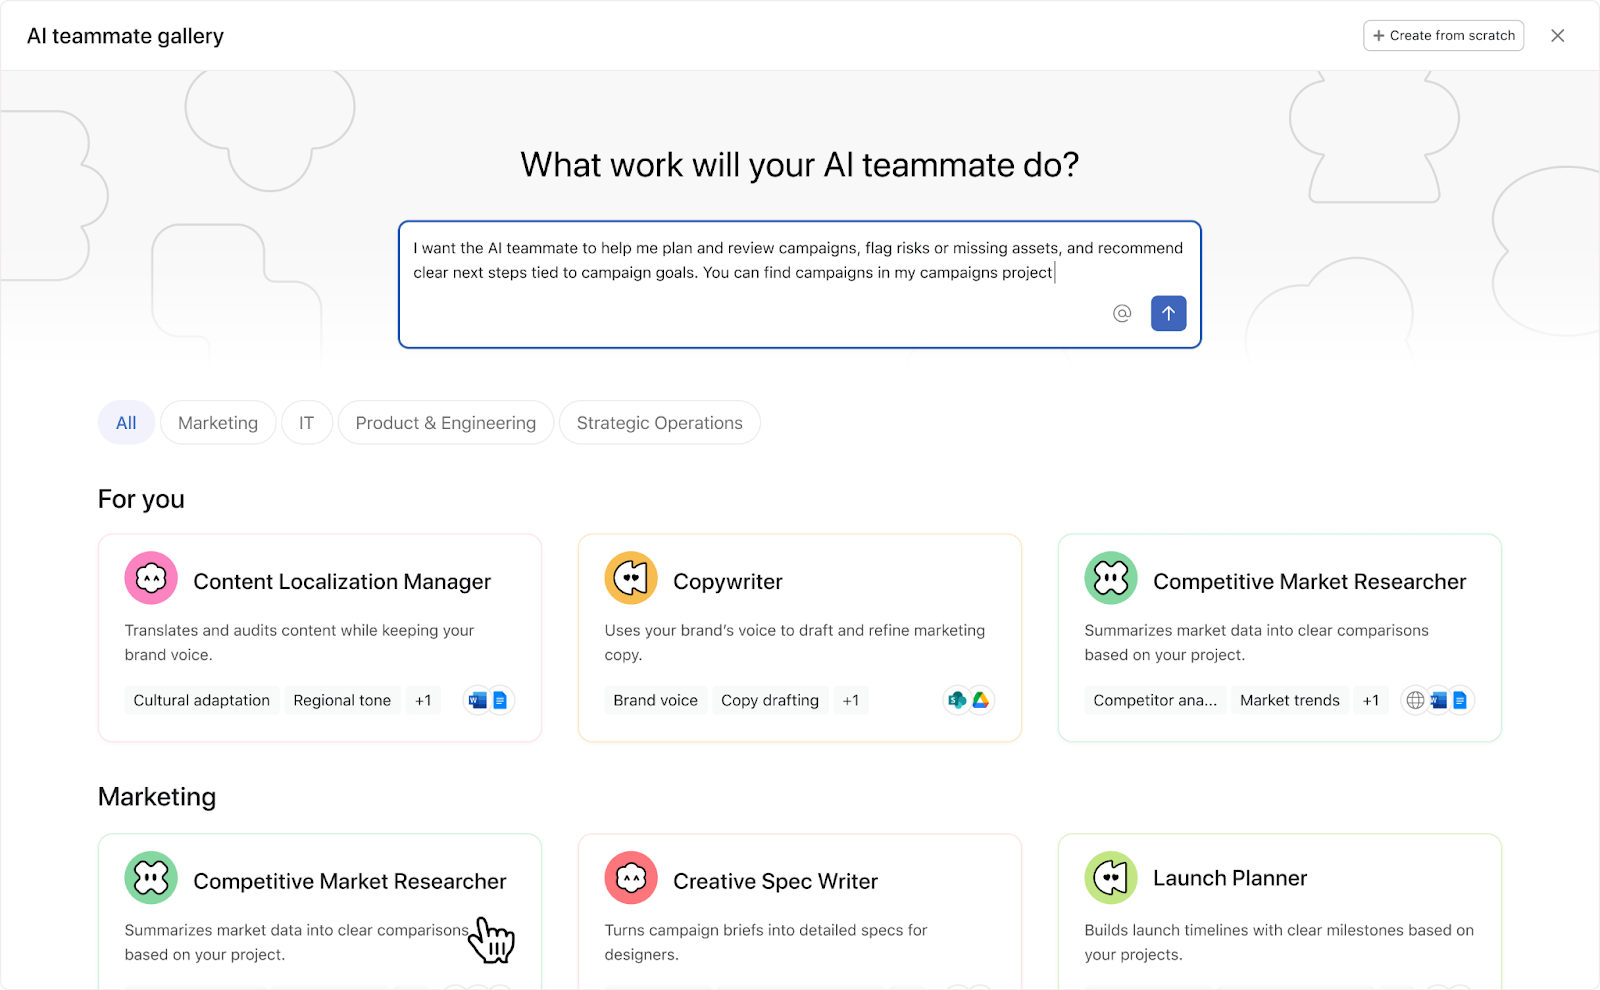Click the Creative Spec Writer red avatar
The height and width of the screenshot is (990, 1600).
[x=631, y=878]
